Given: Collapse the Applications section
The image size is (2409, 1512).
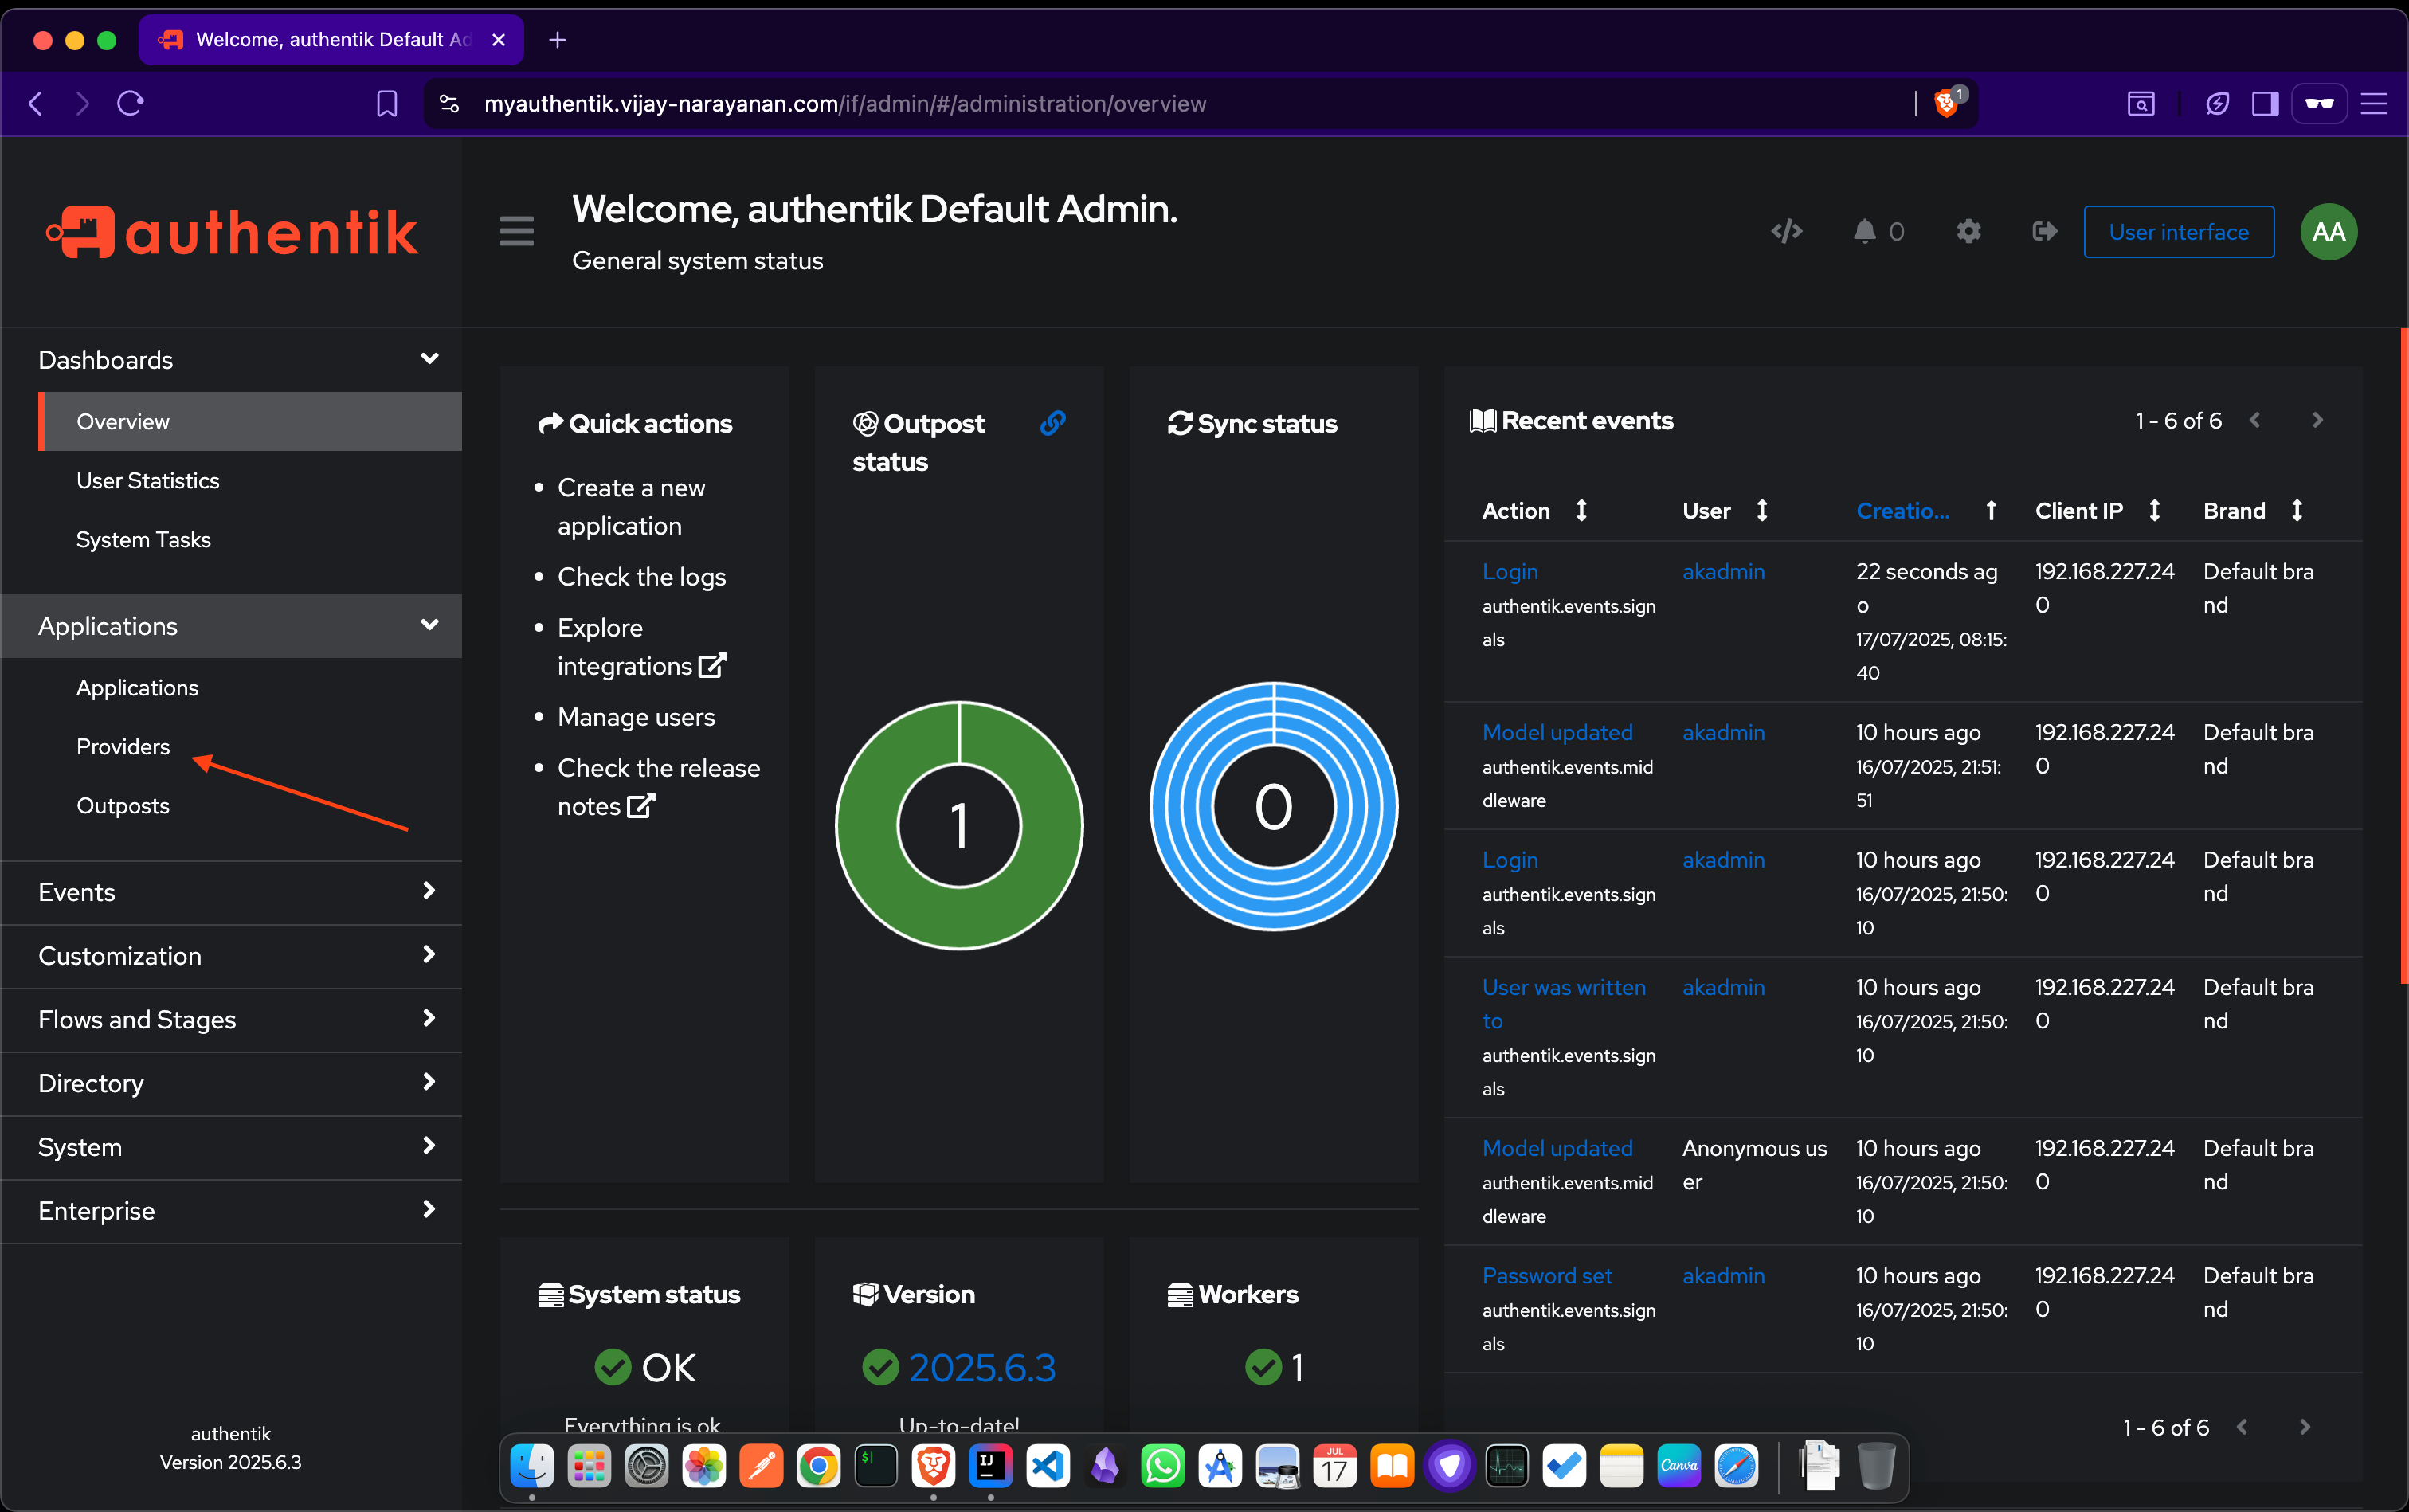Looking at the screenshot, I should coord(231,626).
